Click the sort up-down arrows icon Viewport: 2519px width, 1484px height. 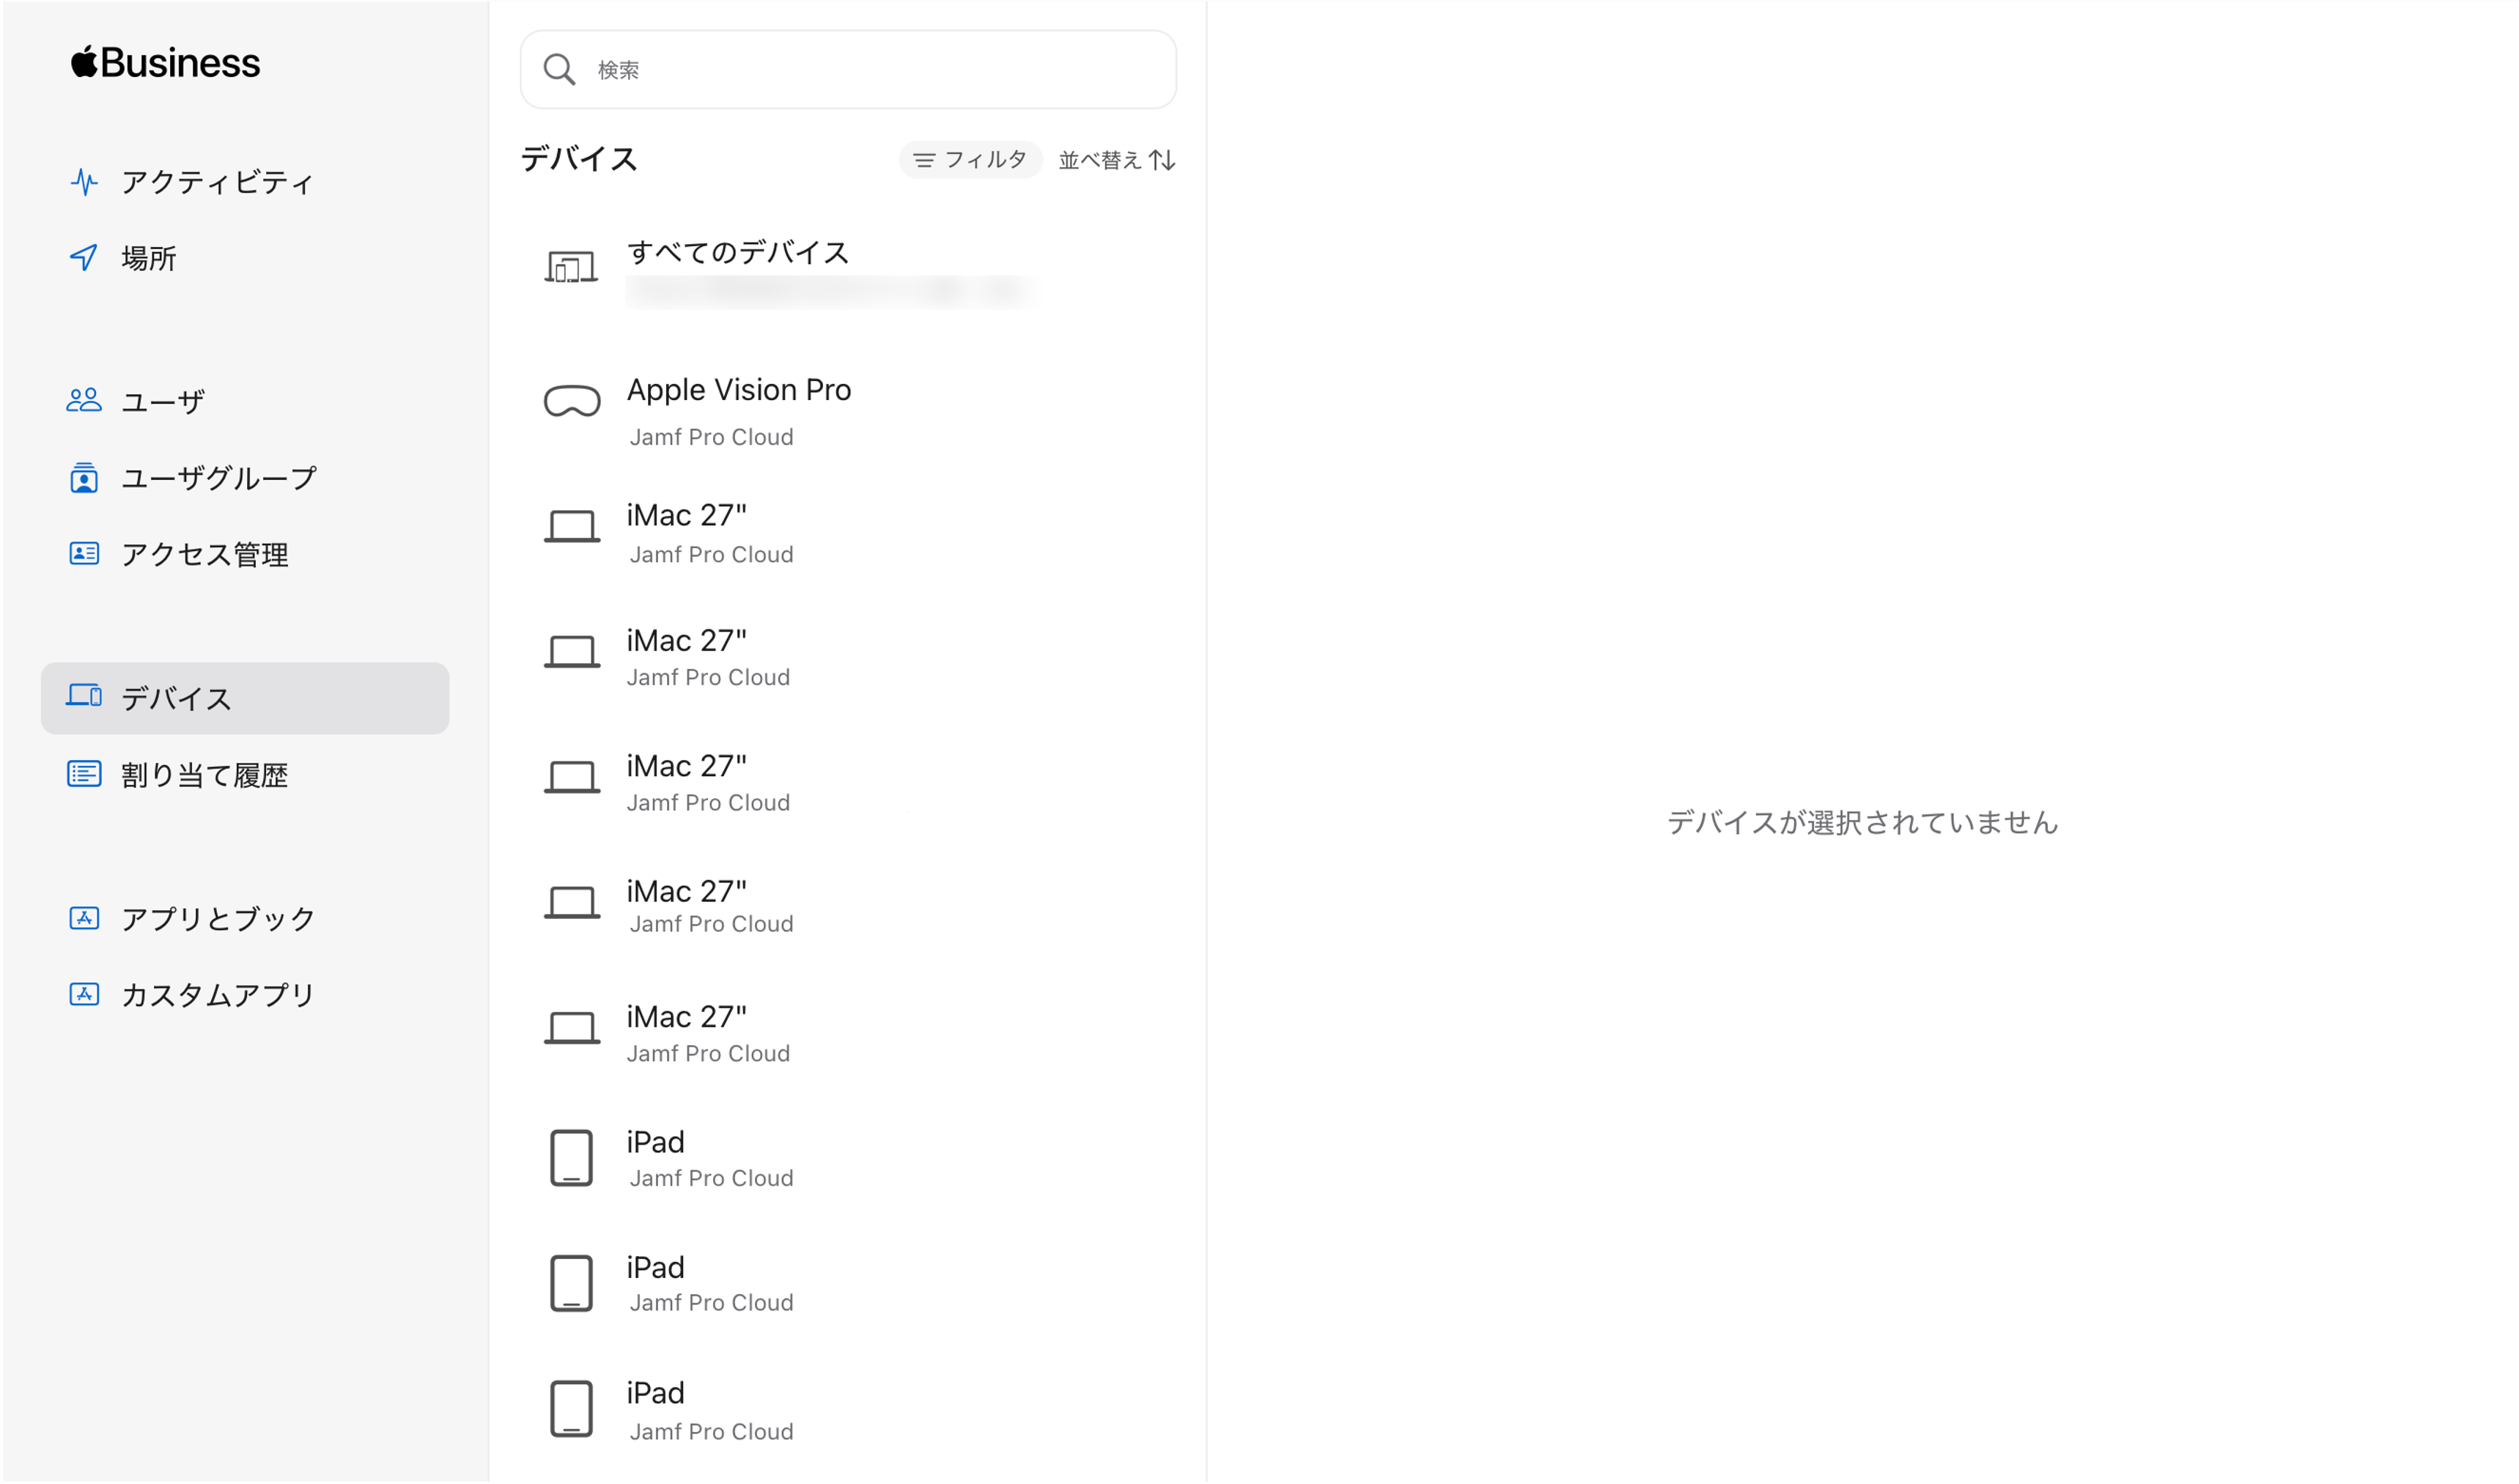1163,160
